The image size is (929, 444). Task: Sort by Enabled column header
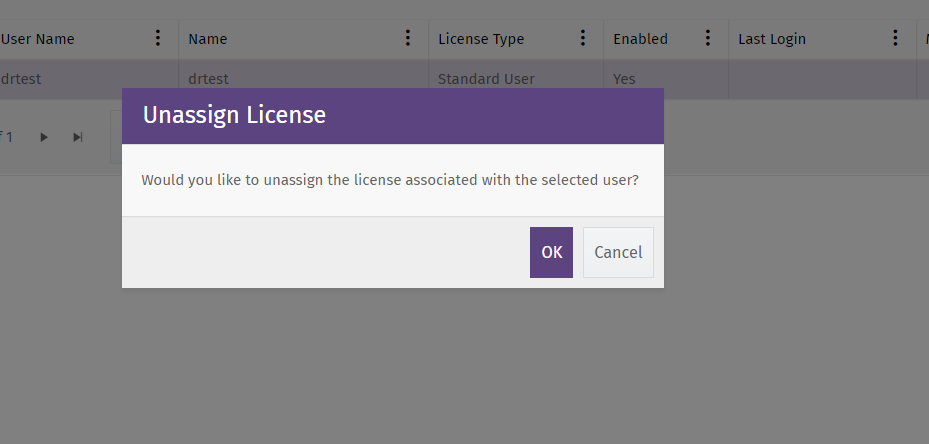tap(640, 39)
